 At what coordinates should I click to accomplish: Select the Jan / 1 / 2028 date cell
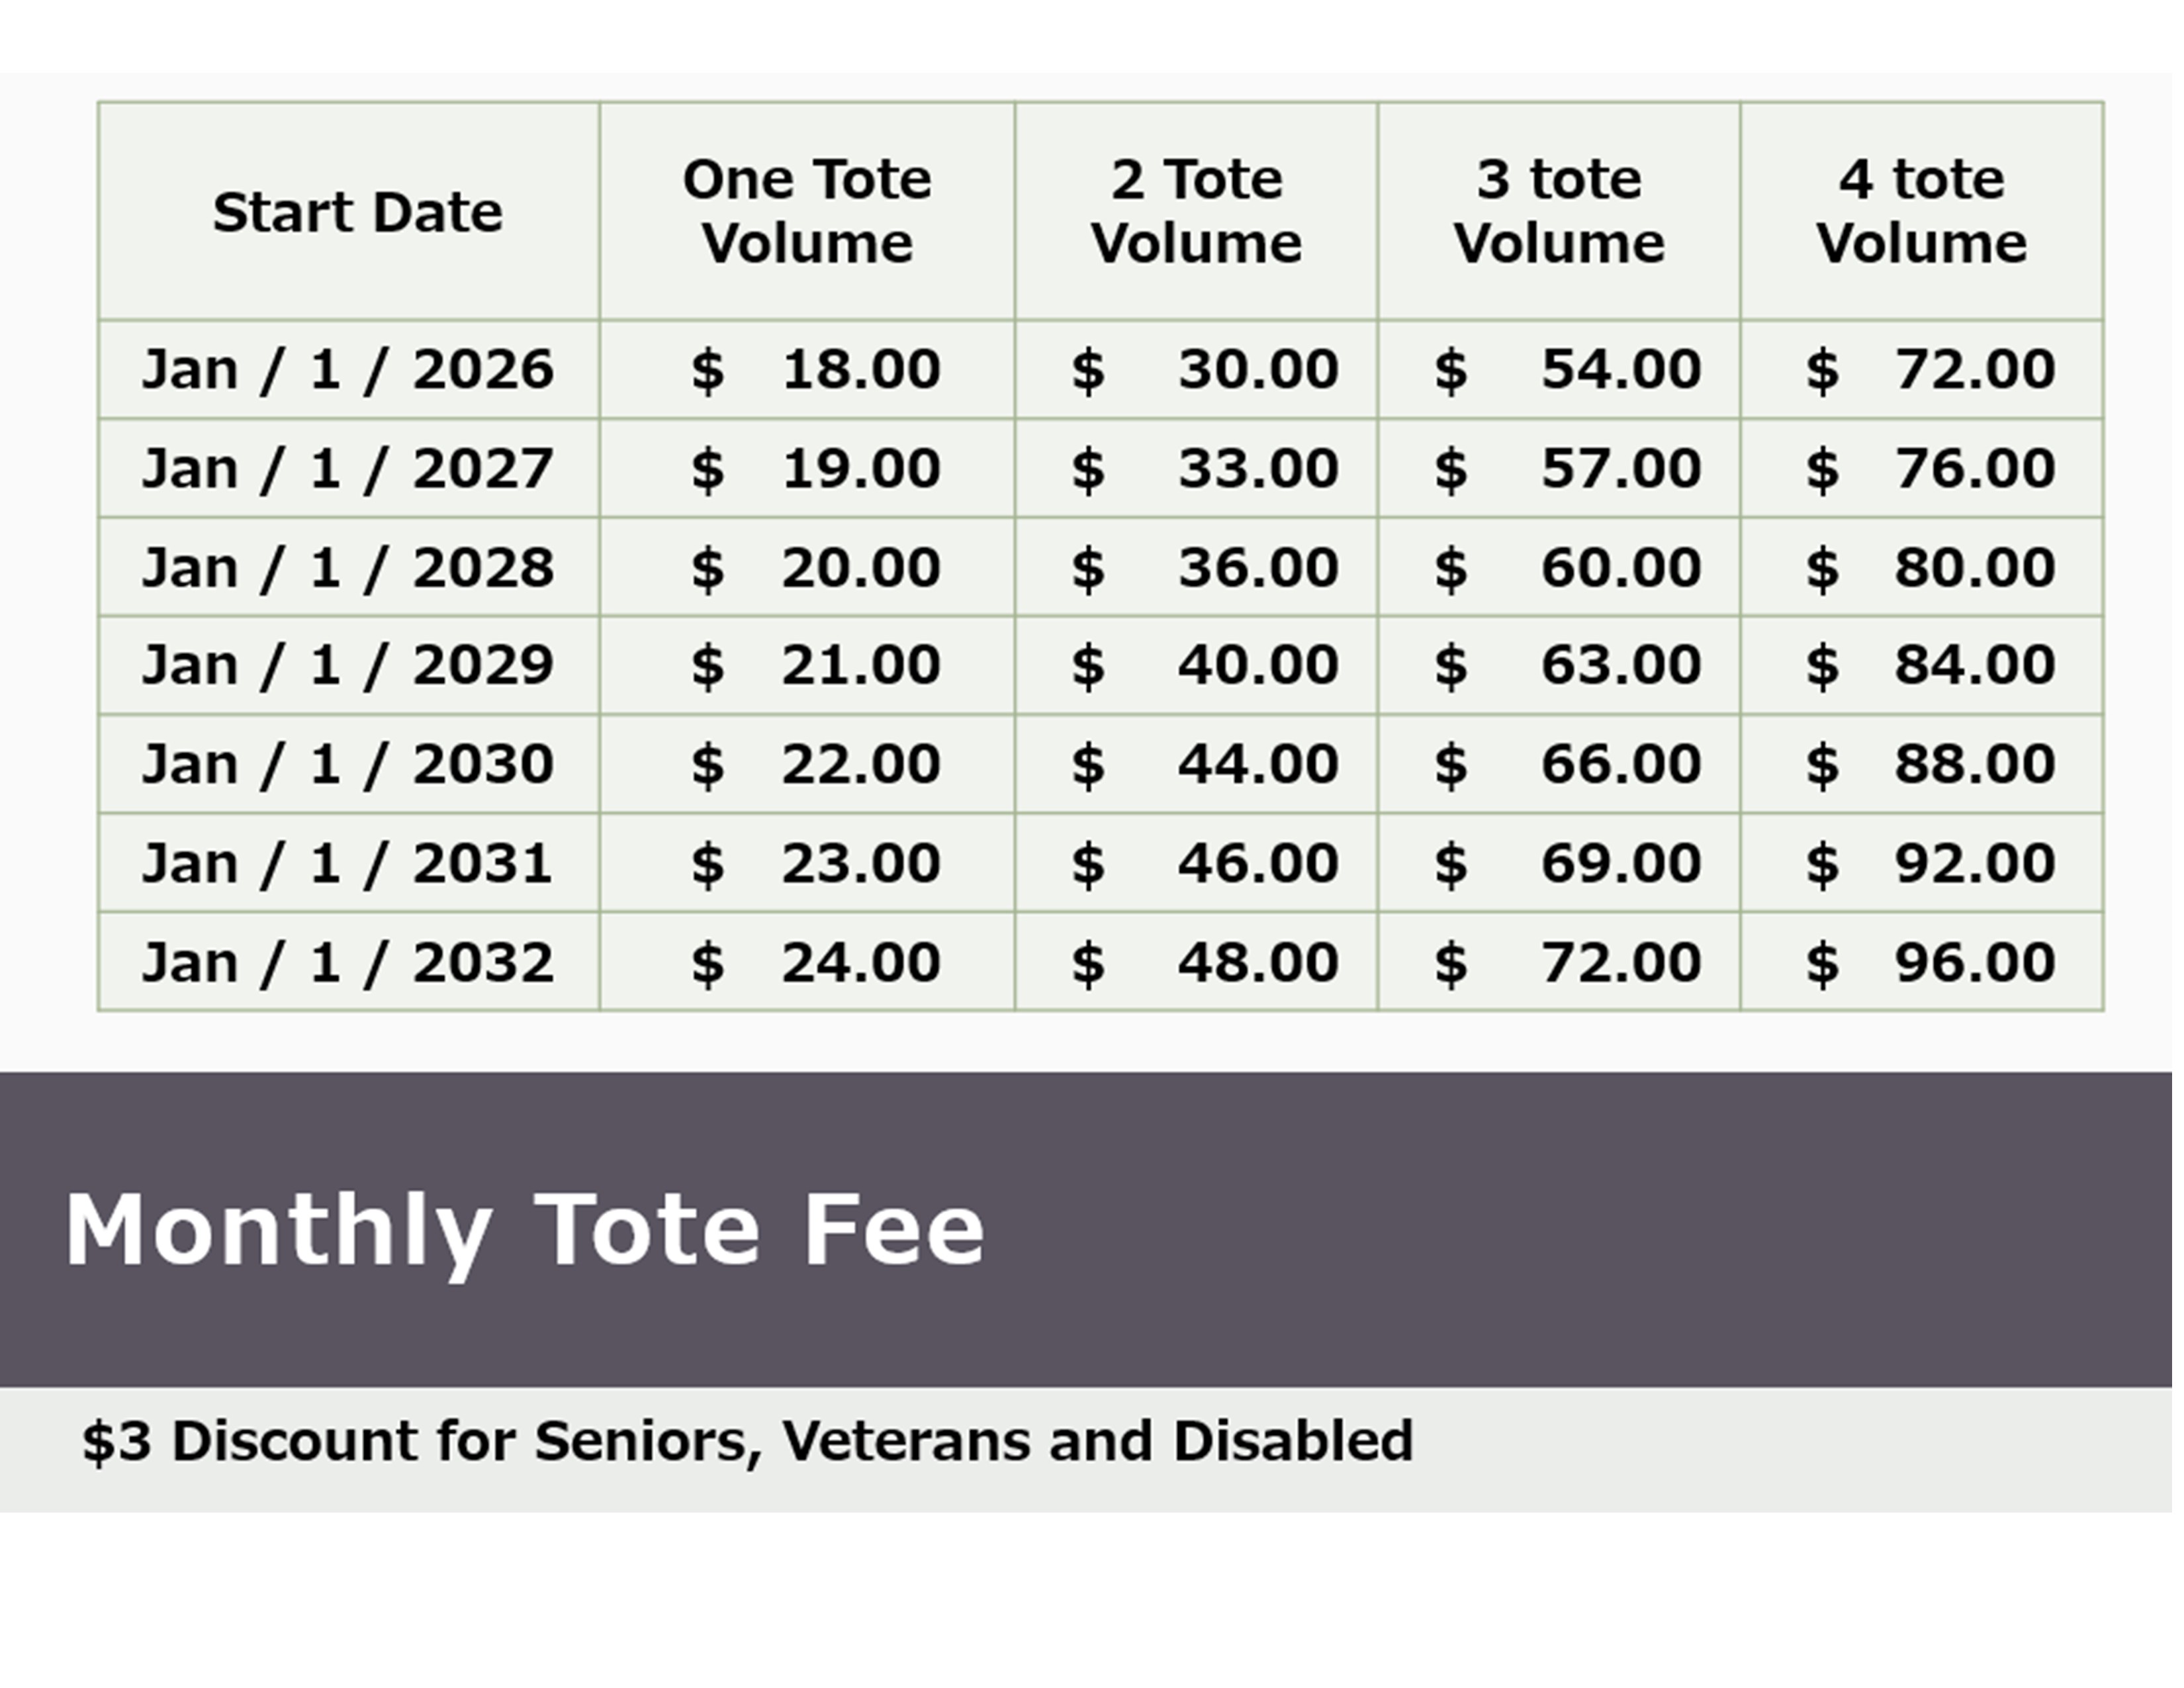pos(347,567)
